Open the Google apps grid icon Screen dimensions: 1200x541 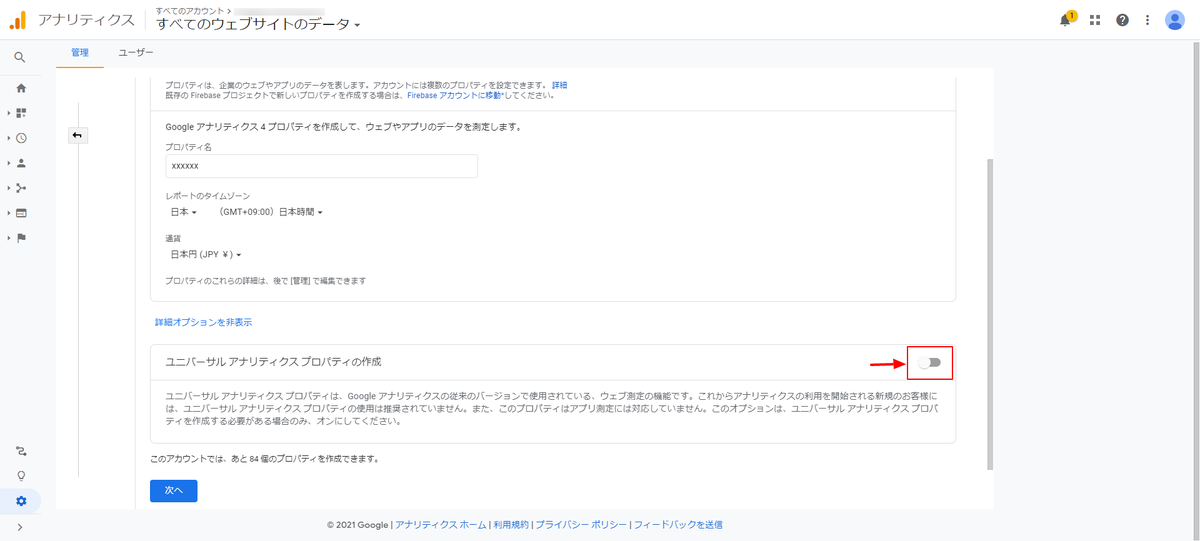click(x=1095, y=20)
